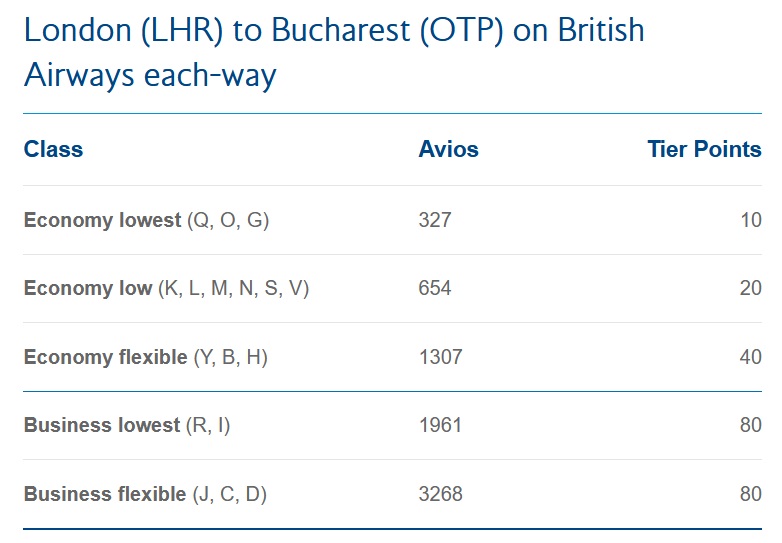Click the 3268 Avios value
The width and height of the screenshot is (782, 543).
[x=440, y=494]
